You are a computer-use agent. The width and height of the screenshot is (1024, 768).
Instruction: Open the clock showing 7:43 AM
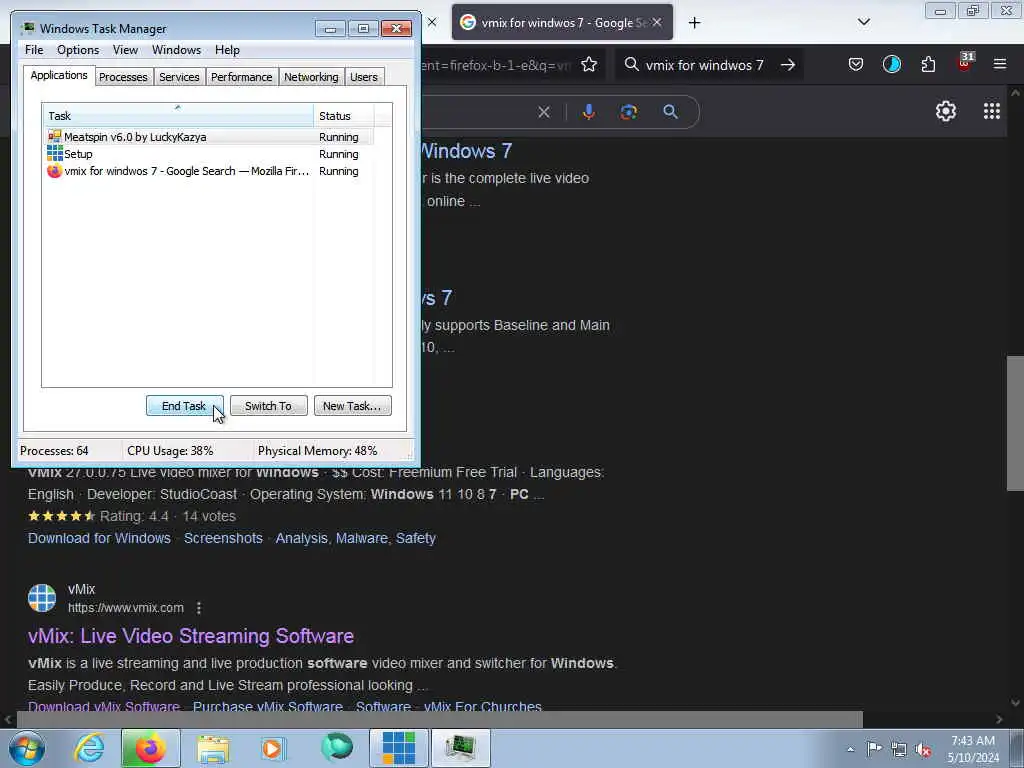pos(973,749)
